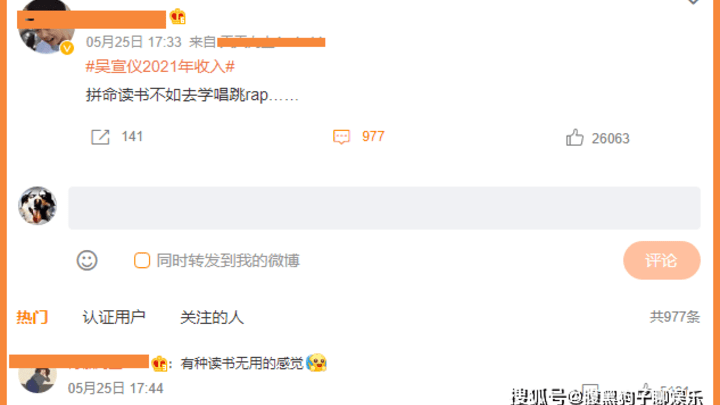Image resolution: width=720 pixels, height=405 pixels.
Task: Click the 评论 submit button
Action: 662,260
